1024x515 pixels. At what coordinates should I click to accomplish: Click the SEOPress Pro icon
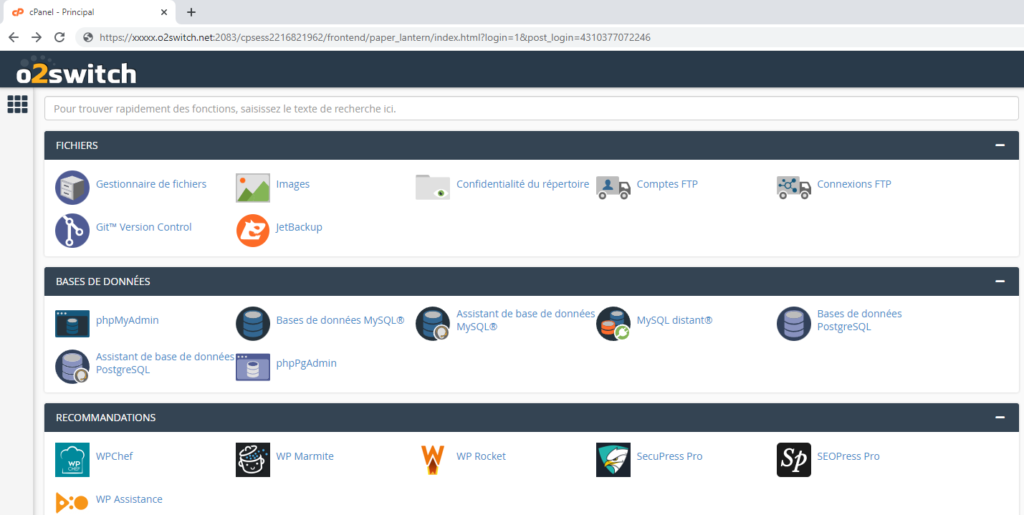793,460
